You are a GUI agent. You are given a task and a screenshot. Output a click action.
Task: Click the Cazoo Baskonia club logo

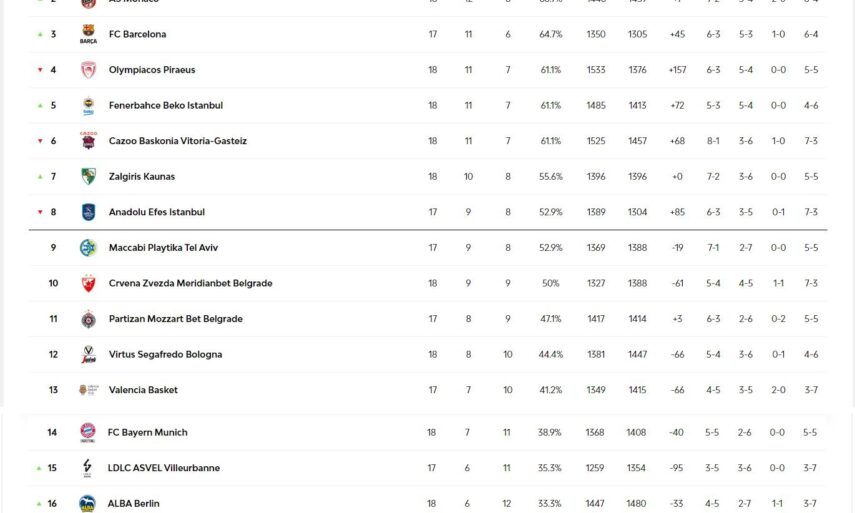pos(88,141)
